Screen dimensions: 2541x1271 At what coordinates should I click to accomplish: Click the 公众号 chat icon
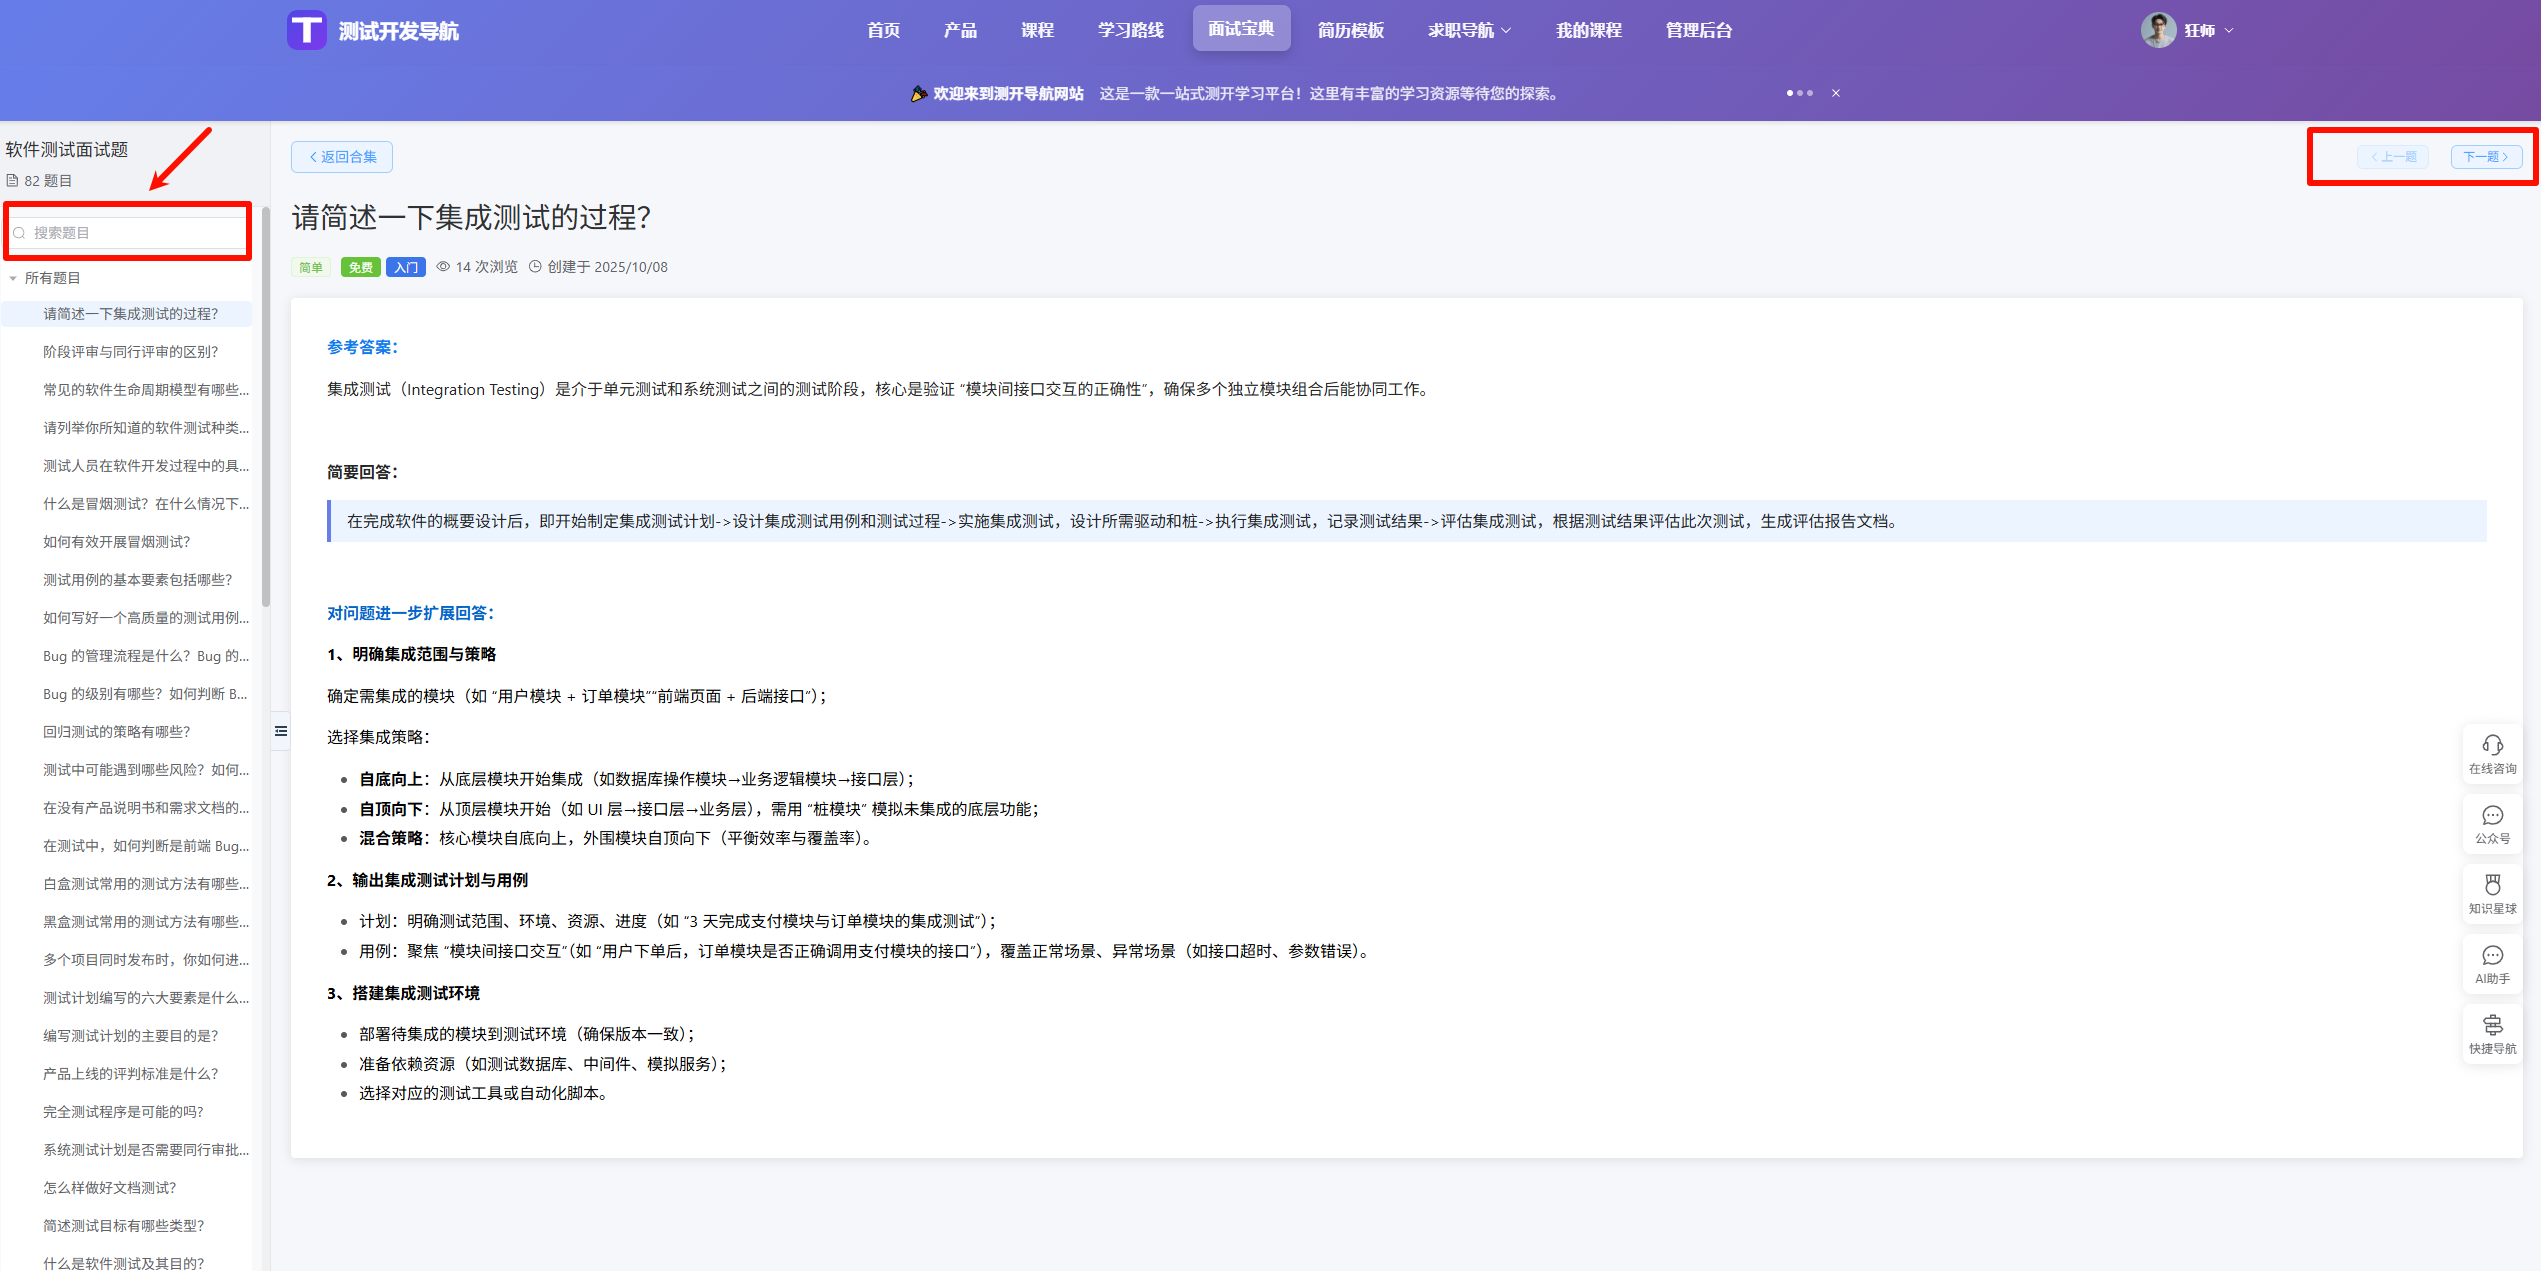click(2491, 816)
